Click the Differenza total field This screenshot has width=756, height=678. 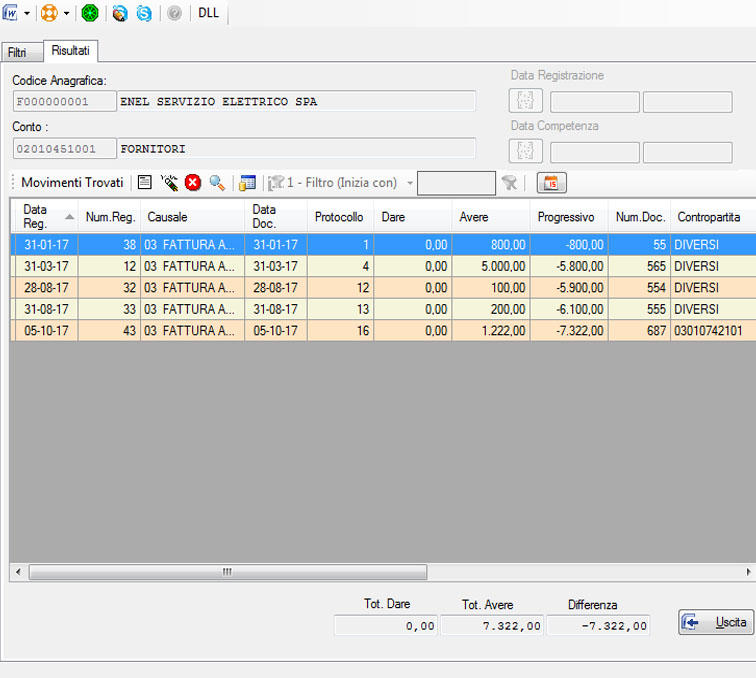598,626
